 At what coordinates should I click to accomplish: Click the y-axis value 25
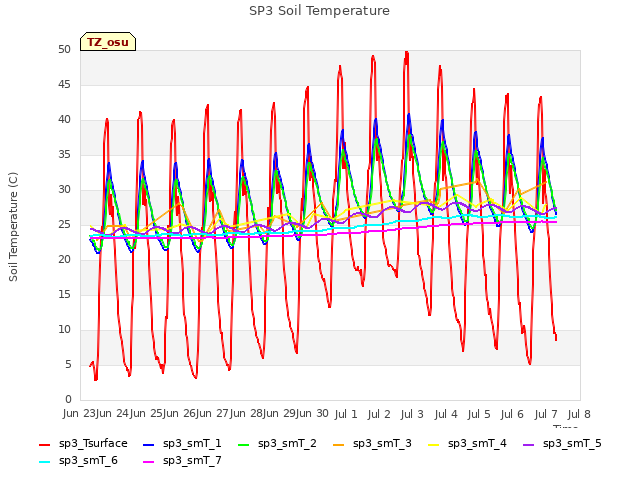(x=64, y=224)
